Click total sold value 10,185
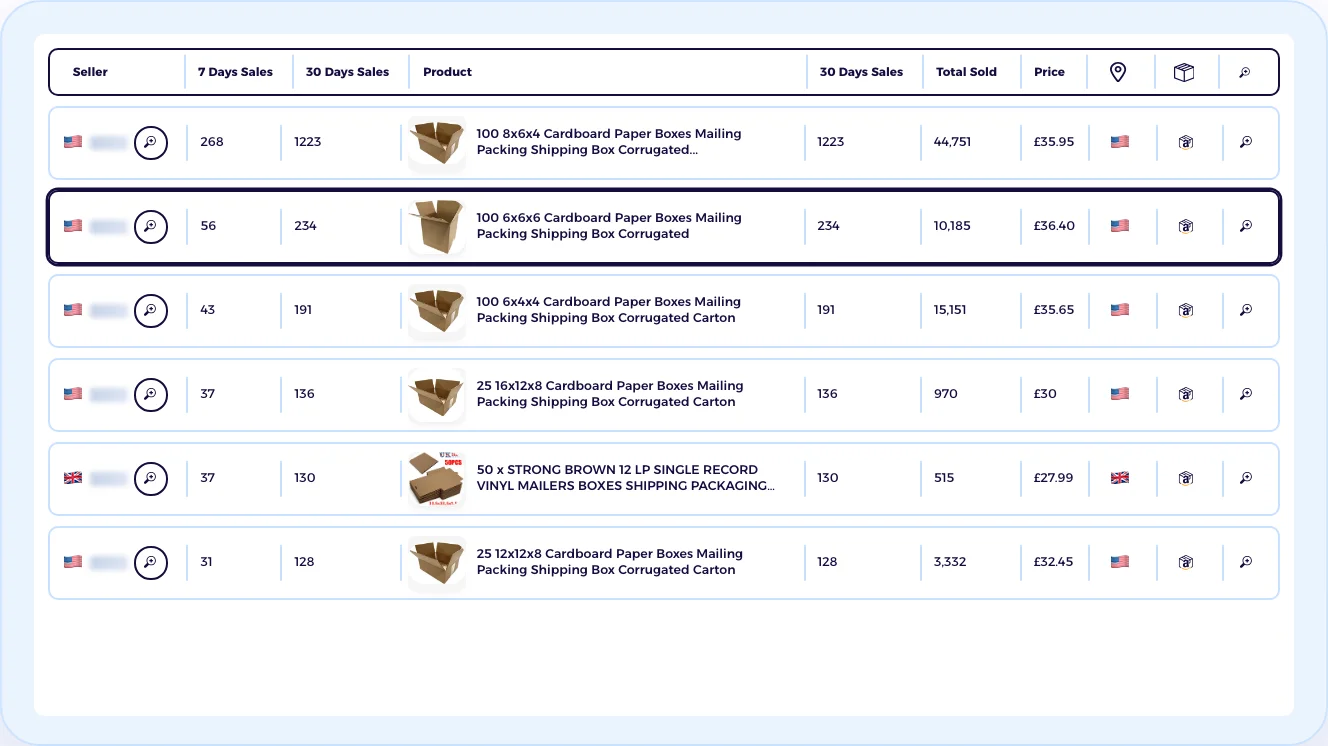This screenshot has width=1328, height=746. (952, 226)
